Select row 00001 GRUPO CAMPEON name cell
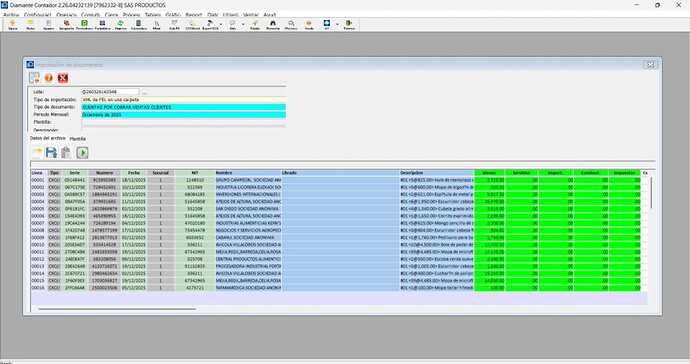The width and height of the screenshot is (690, 364). 248,180
